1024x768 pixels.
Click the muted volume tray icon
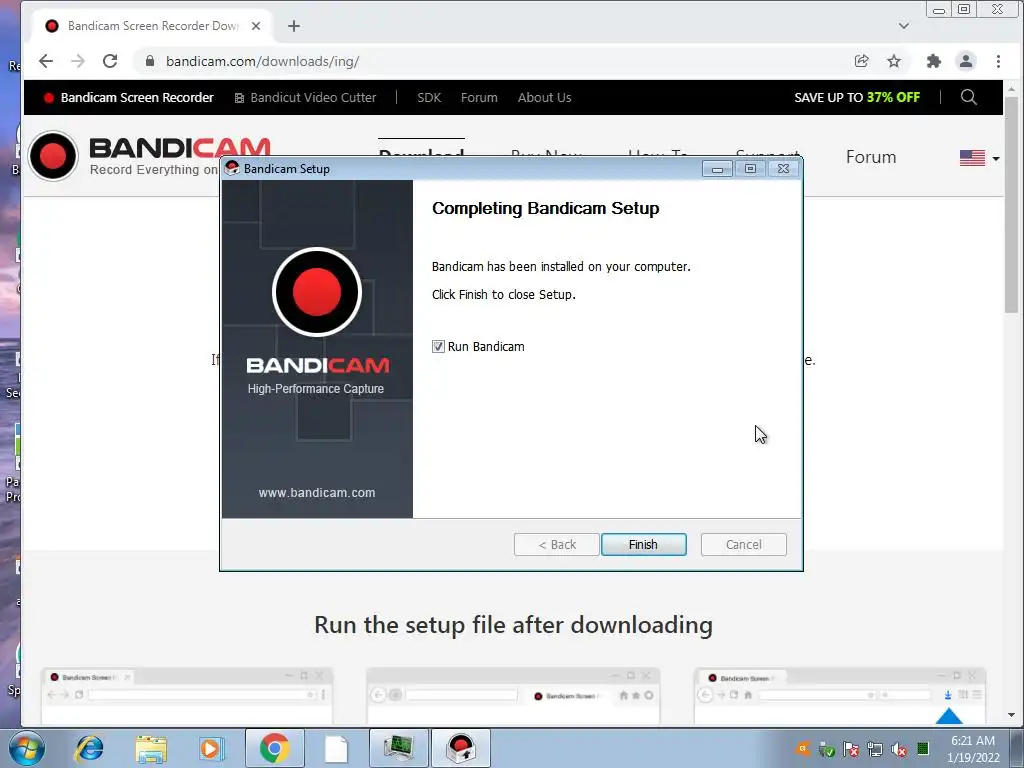899,749
